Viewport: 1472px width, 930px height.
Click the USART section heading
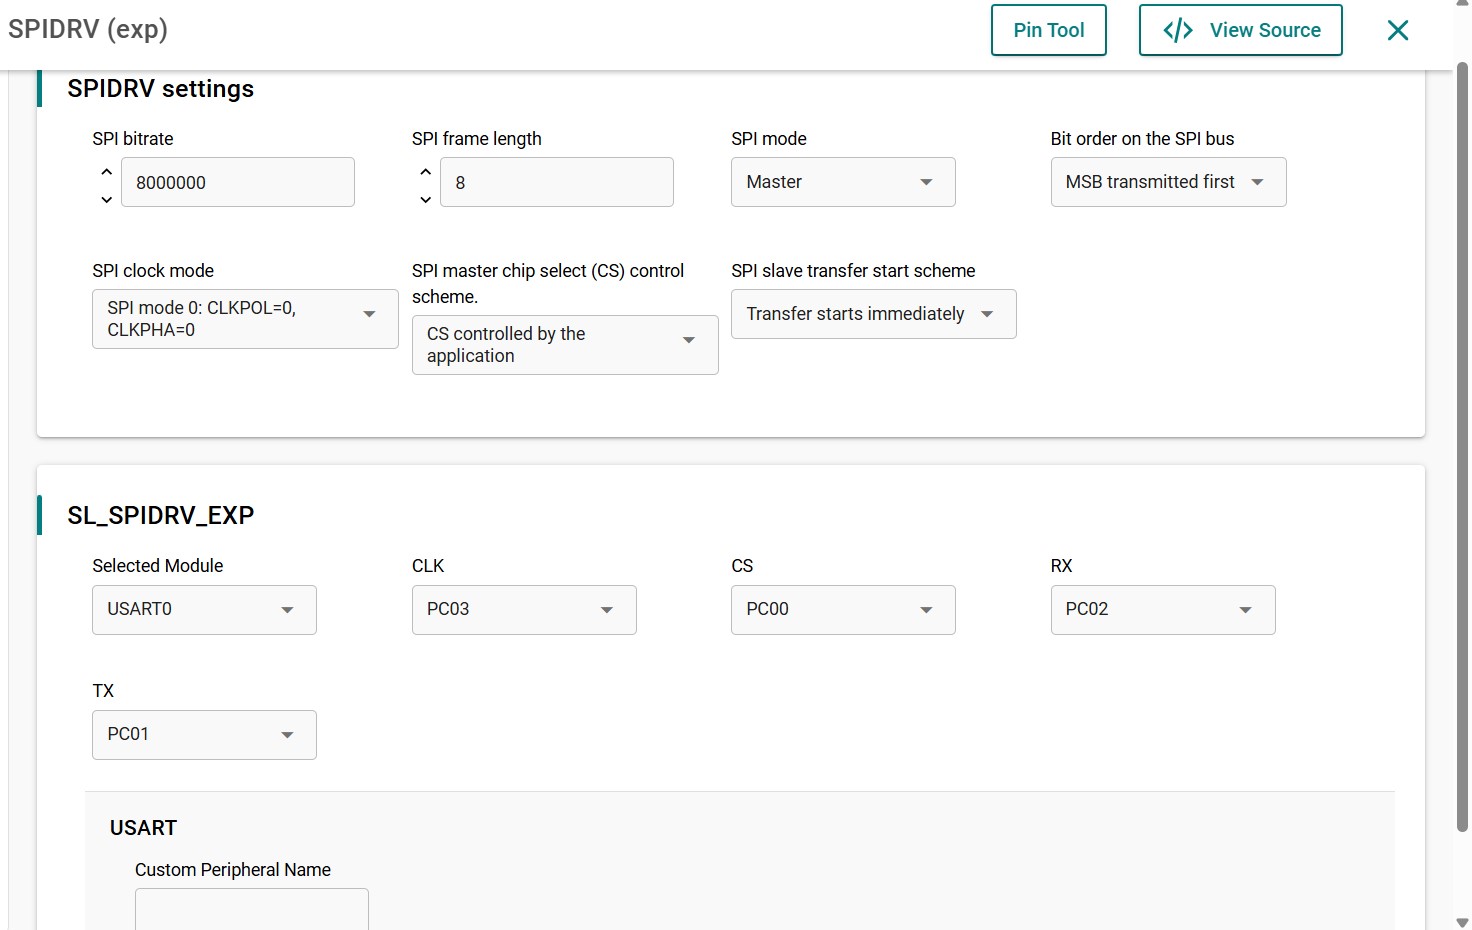point(143,828)
